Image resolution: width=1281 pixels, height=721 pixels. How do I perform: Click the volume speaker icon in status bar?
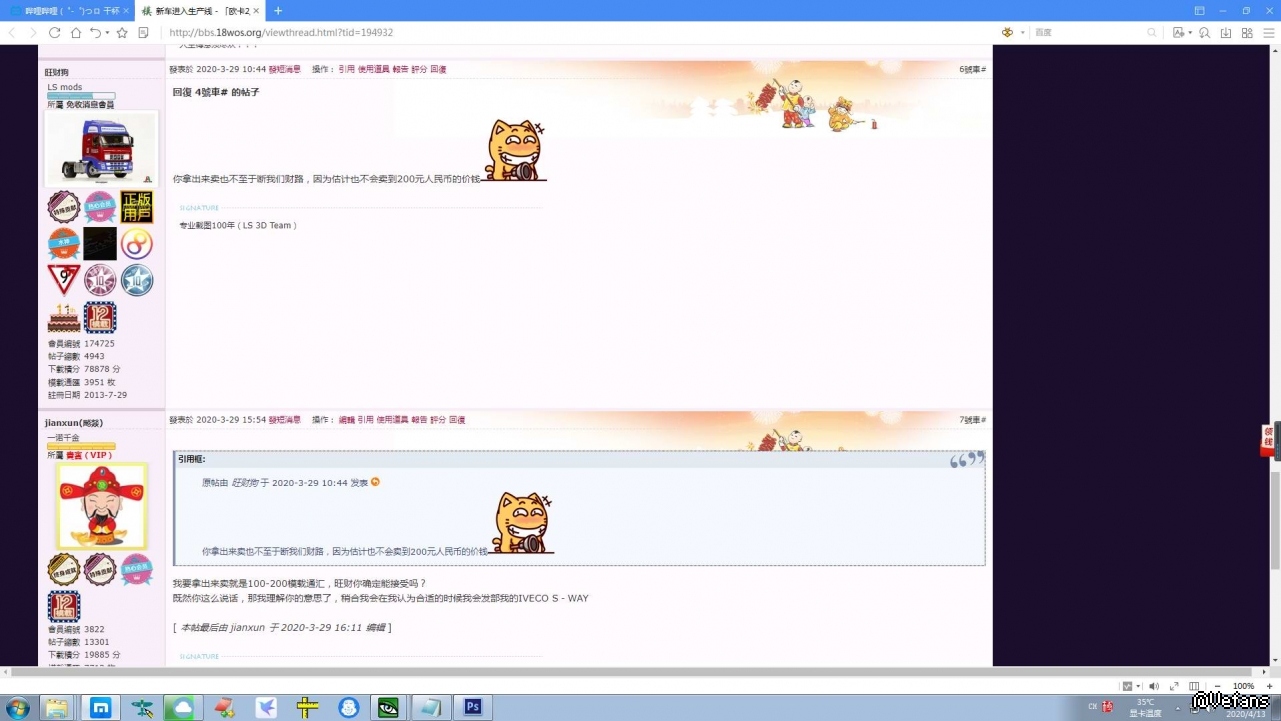pyautogui.click(x=1154, y=686)
